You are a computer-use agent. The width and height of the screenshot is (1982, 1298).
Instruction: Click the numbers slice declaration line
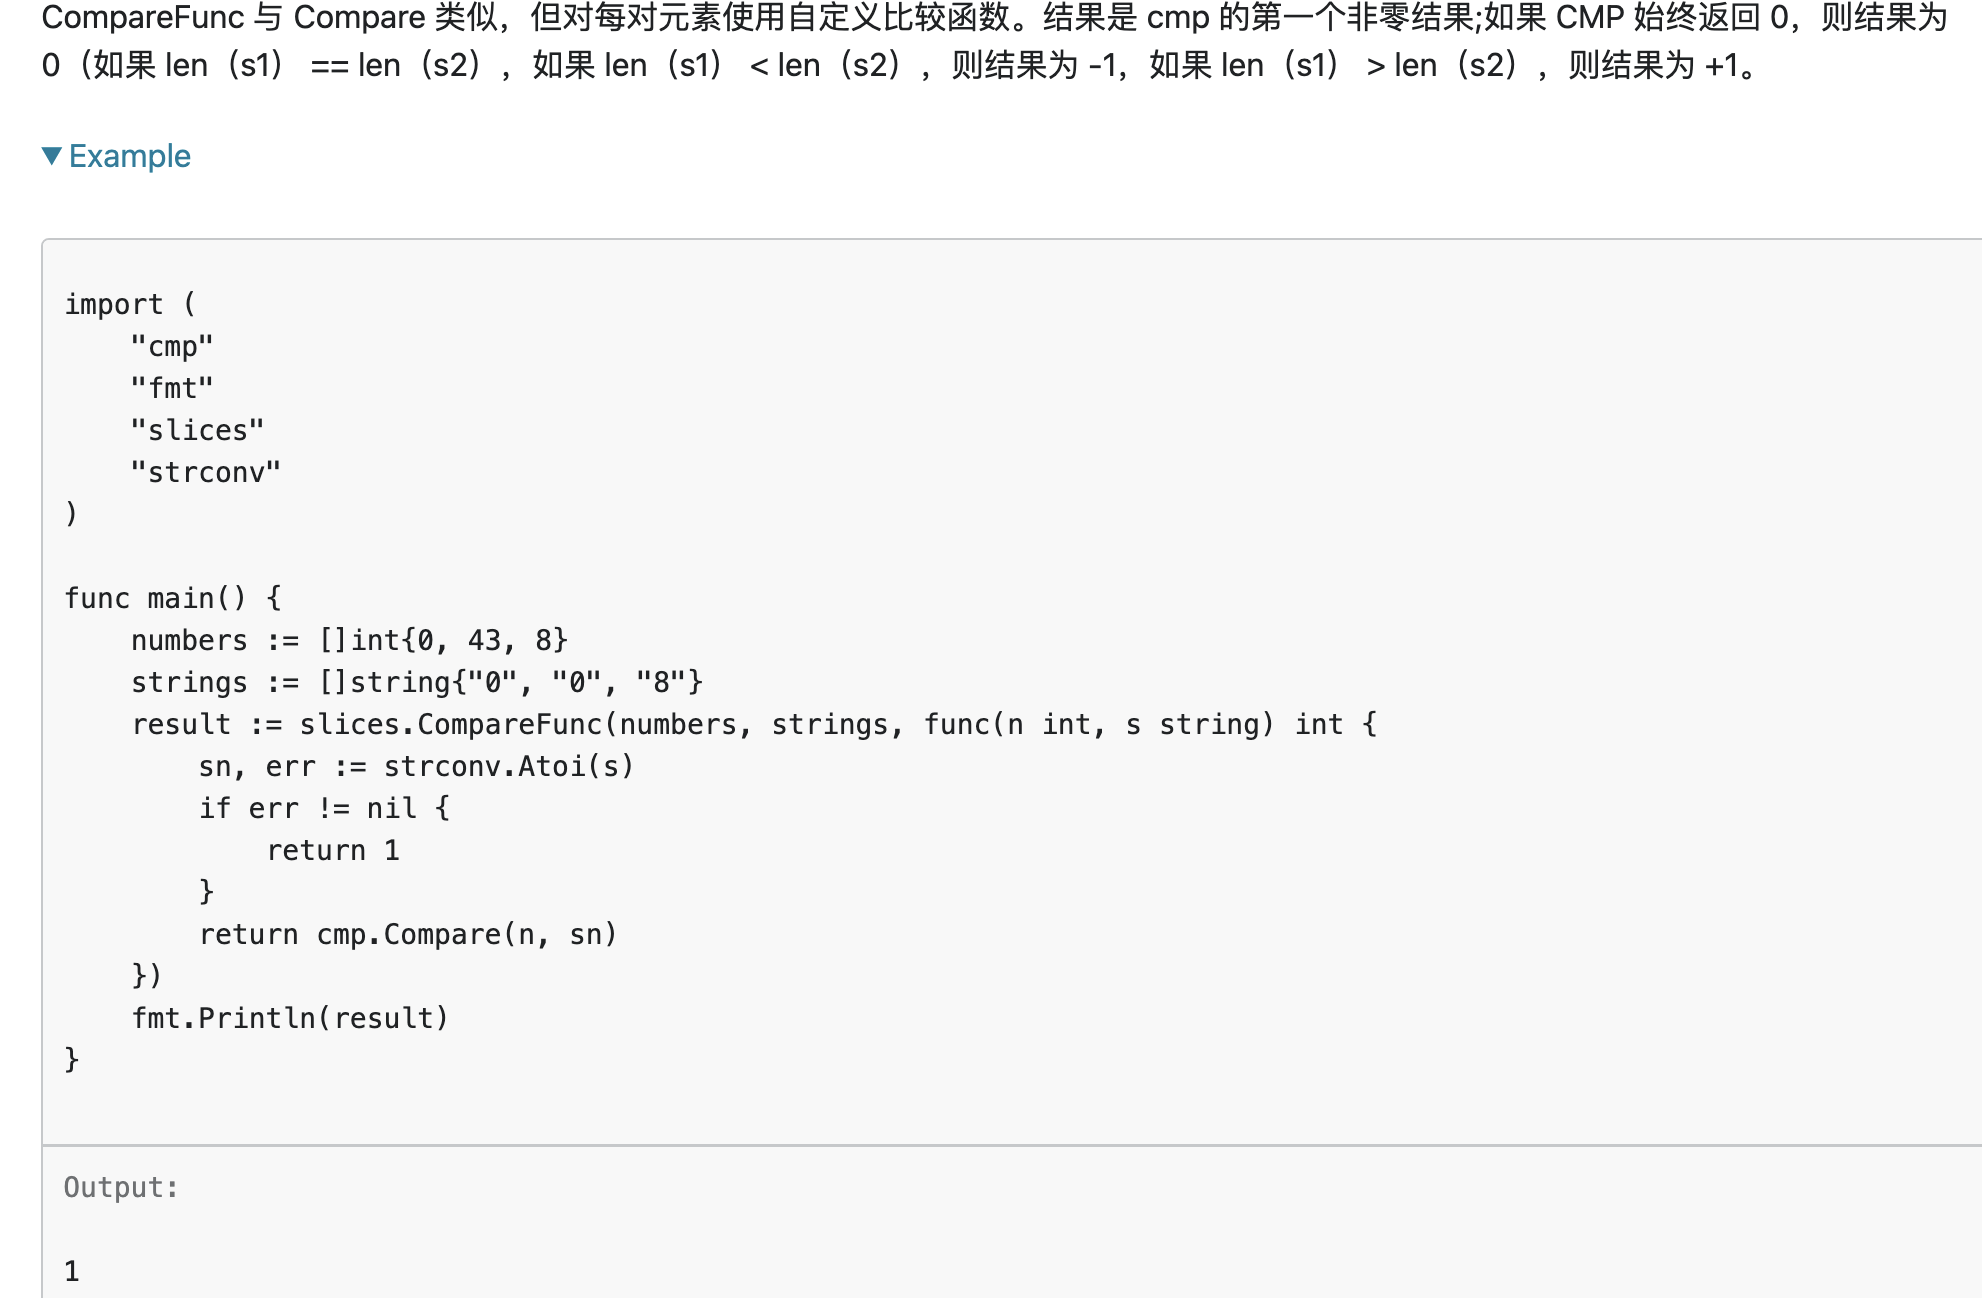(349, 640)
